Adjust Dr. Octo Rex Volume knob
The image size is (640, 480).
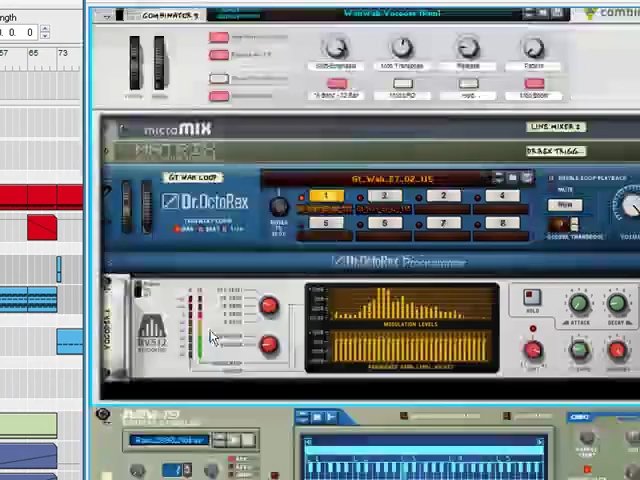pyautogui.click(x=631, y=205)
